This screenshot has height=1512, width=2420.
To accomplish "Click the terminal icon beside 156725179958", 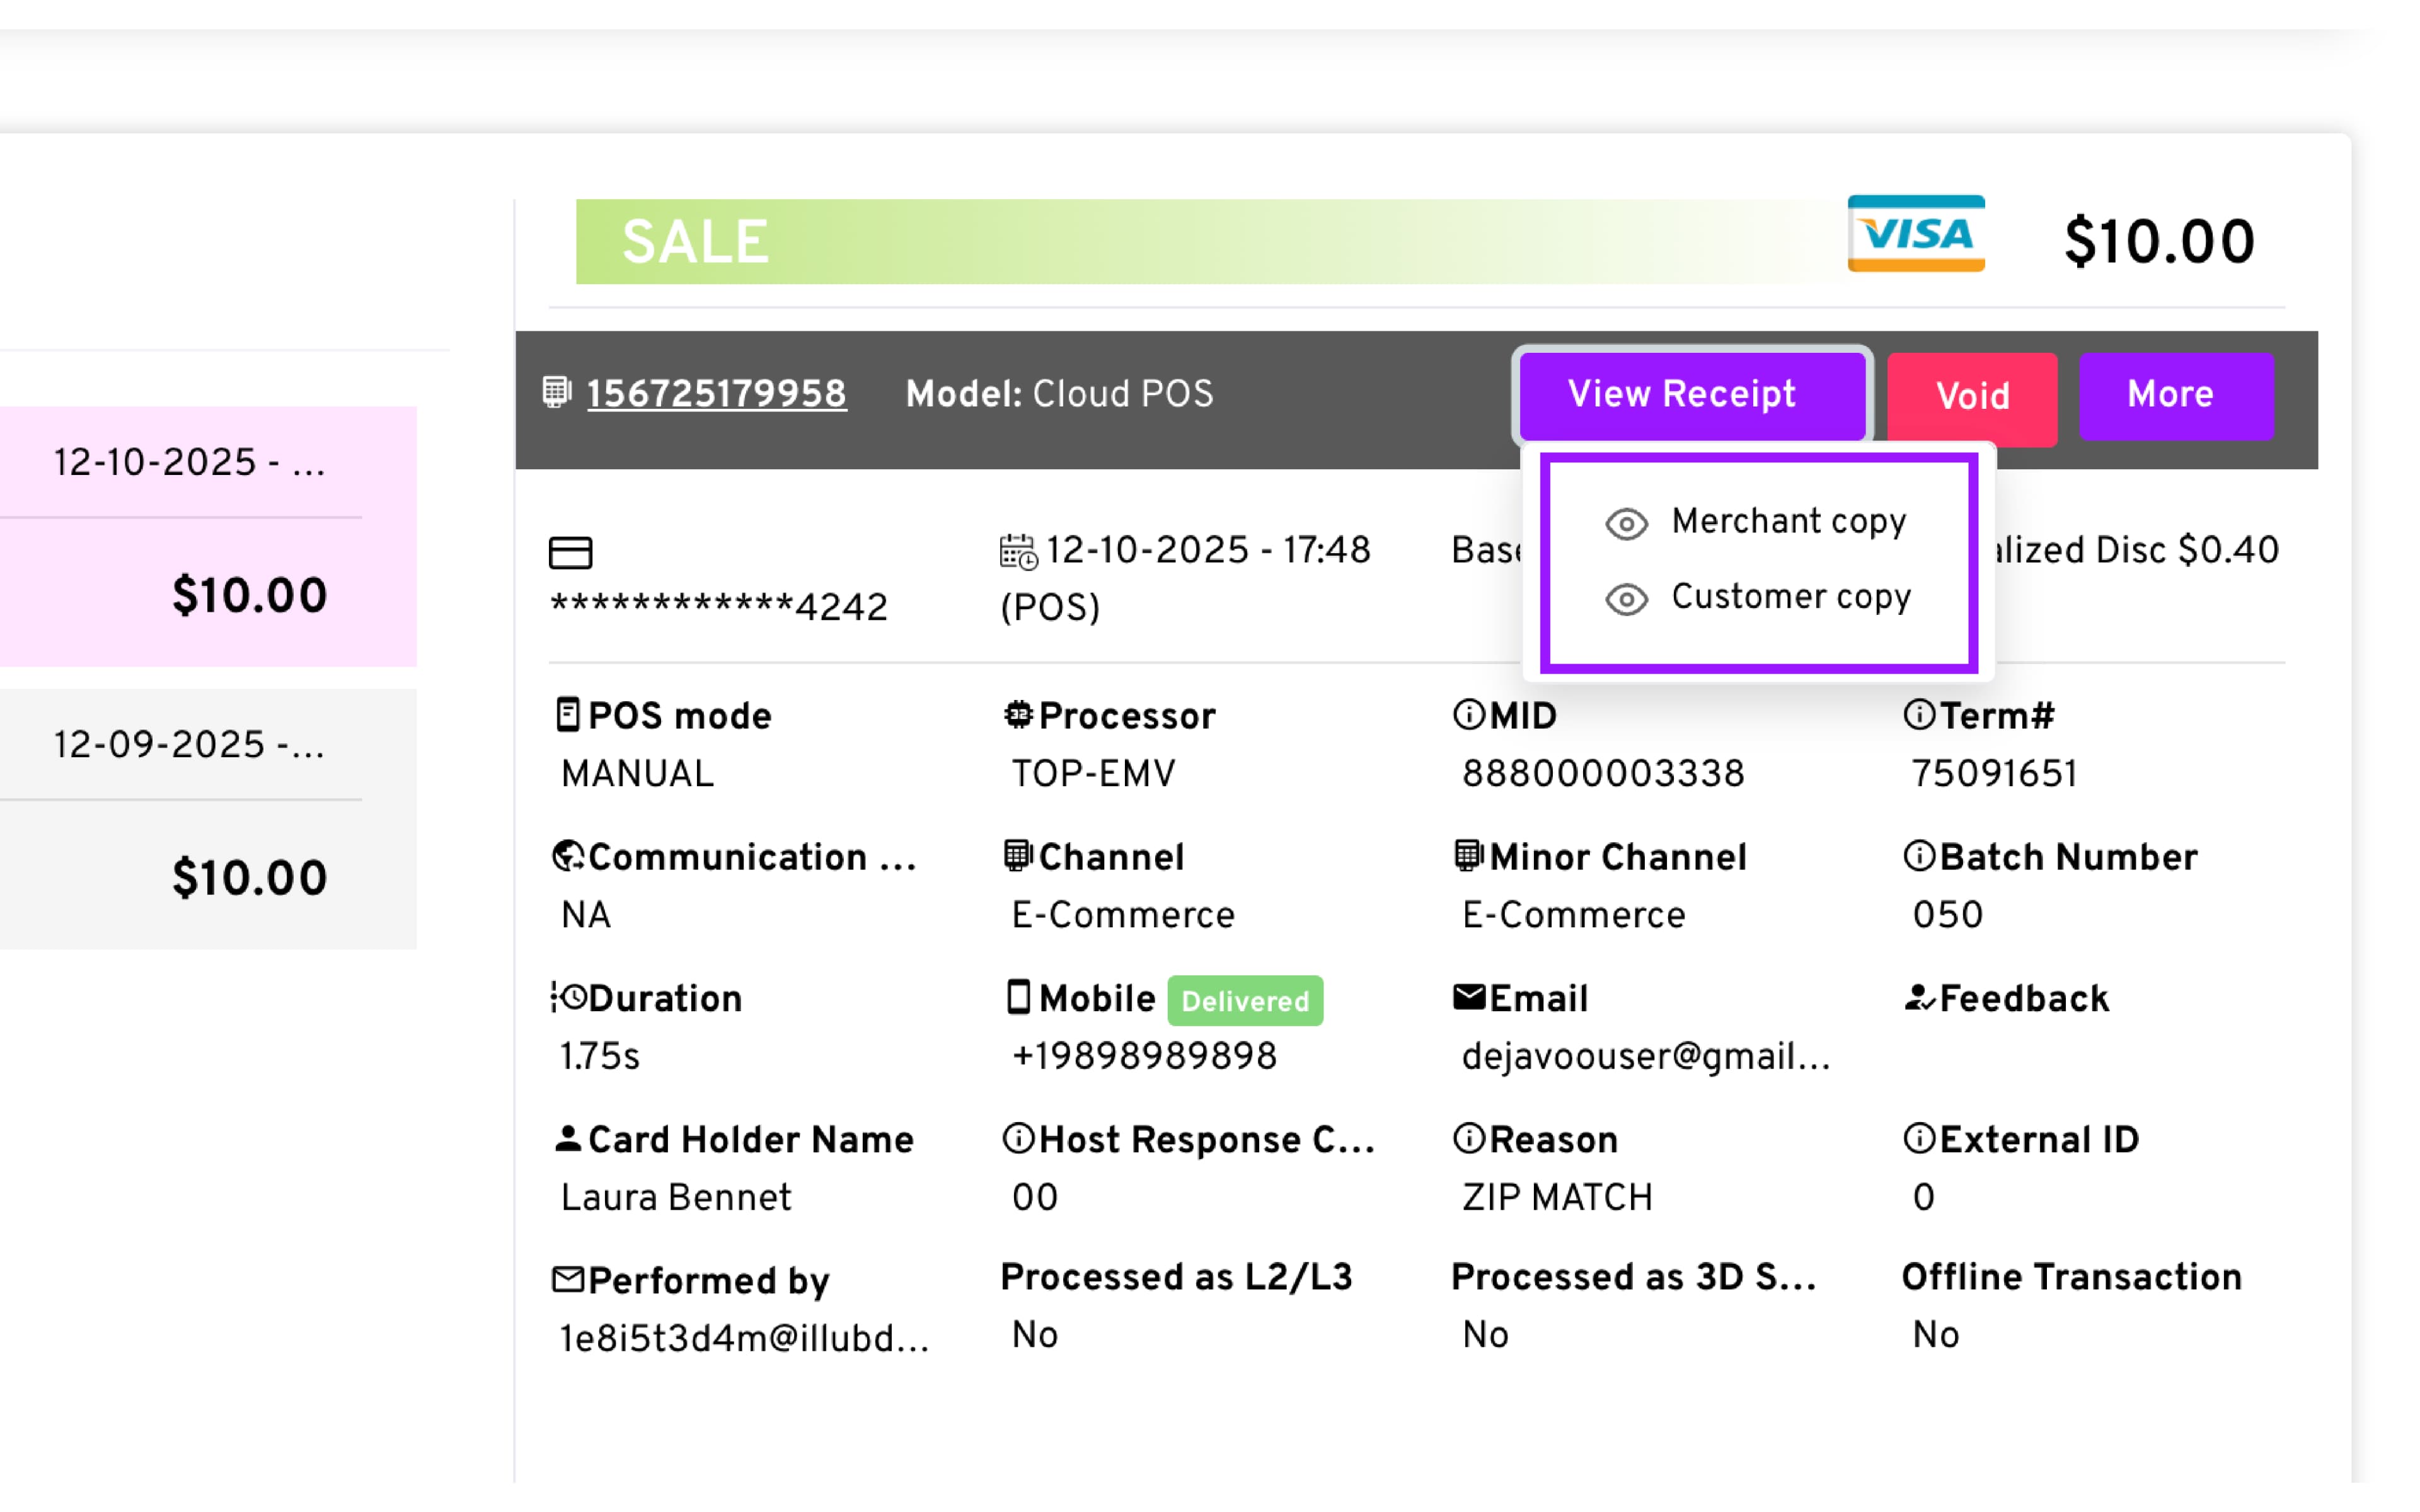I will [x=556, y=392].
